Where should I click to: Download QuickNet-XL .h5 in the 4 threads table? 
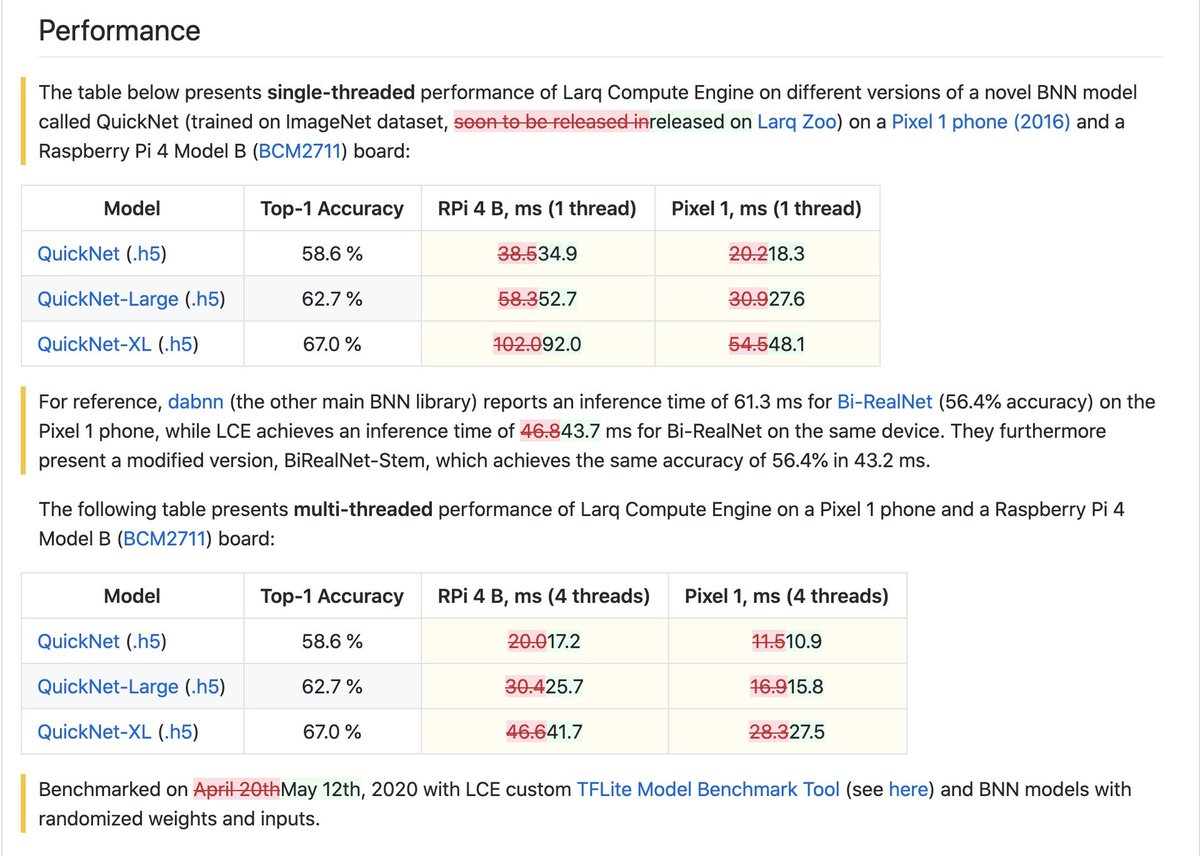click(178, 732)
